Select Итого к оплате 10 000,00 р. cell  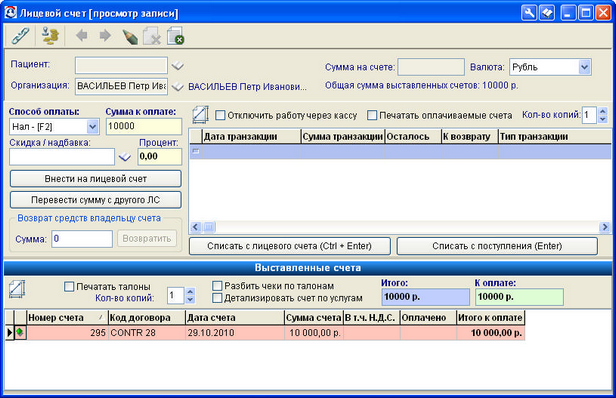(490, 333)
